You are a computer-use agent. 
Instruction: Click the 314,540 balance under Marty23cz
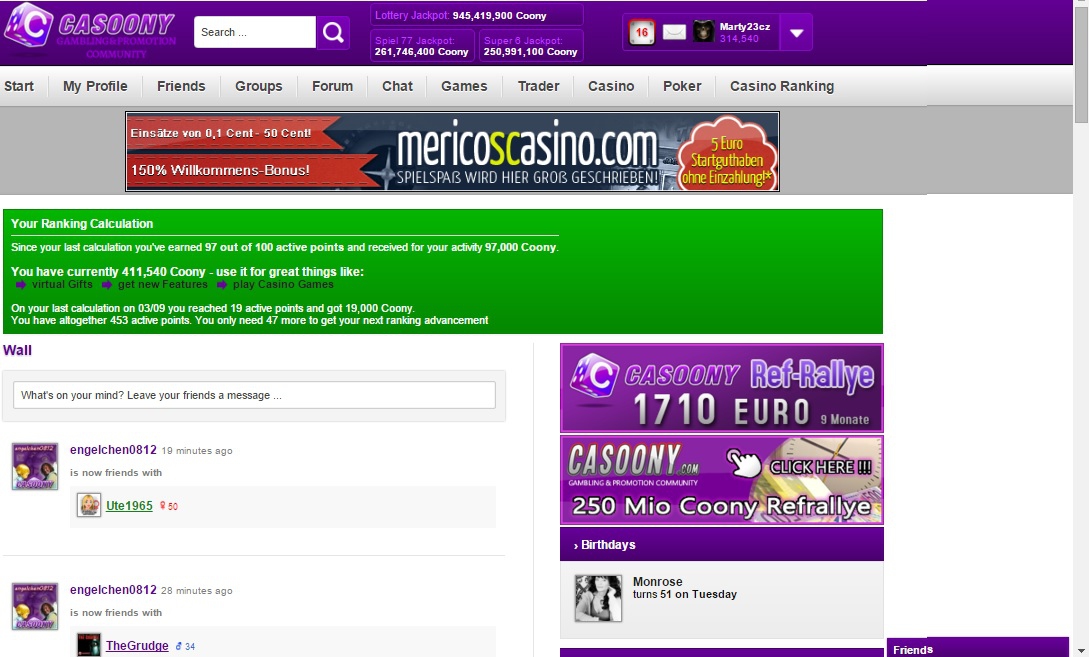tap(739, 39)
